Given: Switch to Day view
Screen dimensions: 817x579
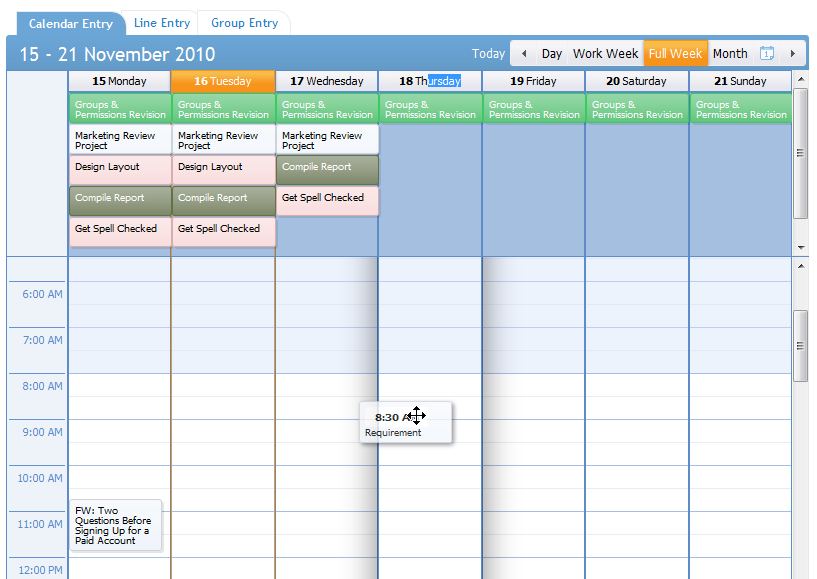Looking at the screenshot, I should 551,54.
